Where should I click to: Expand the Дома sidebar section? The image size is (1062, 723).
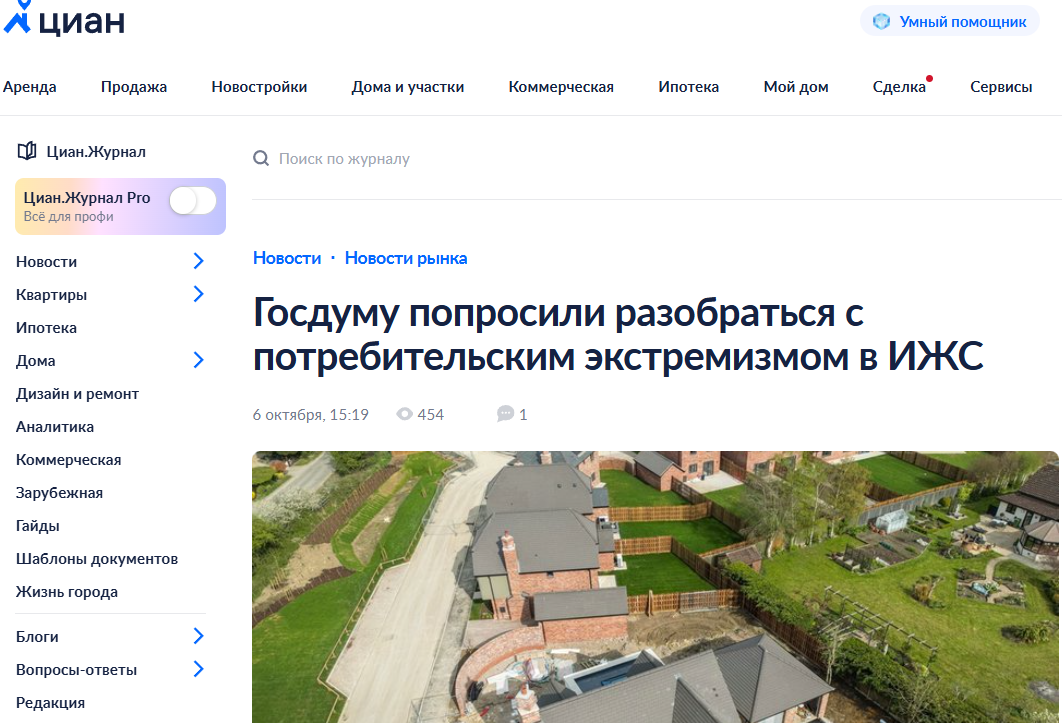197,360
